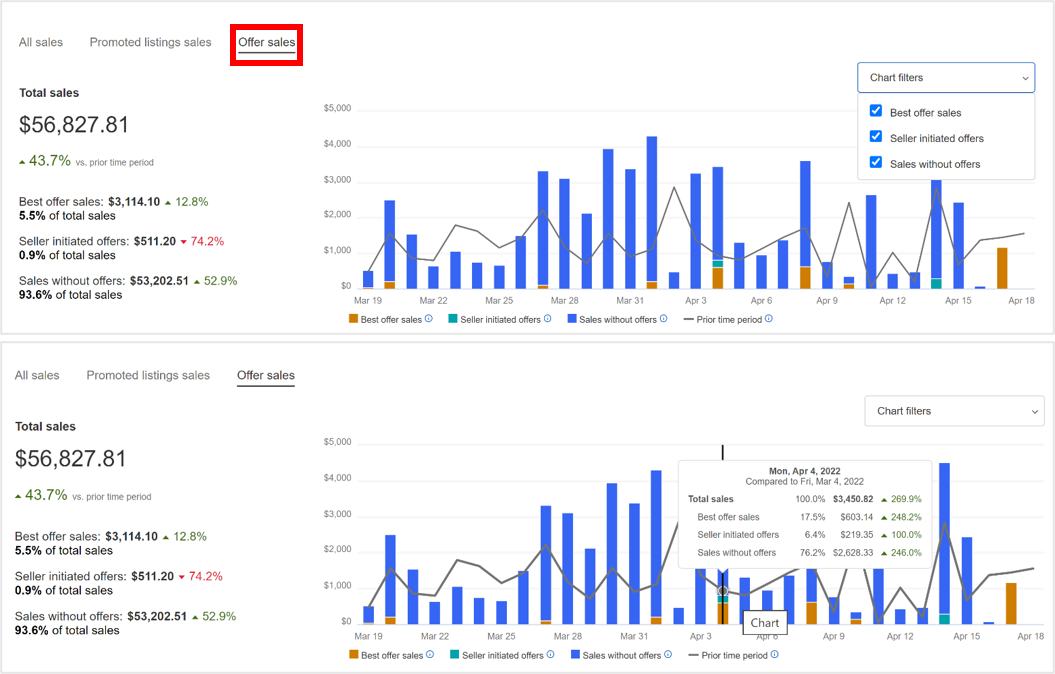Click info icon beside Seller initiated offers in bottom legend

(x=550, y=655)
